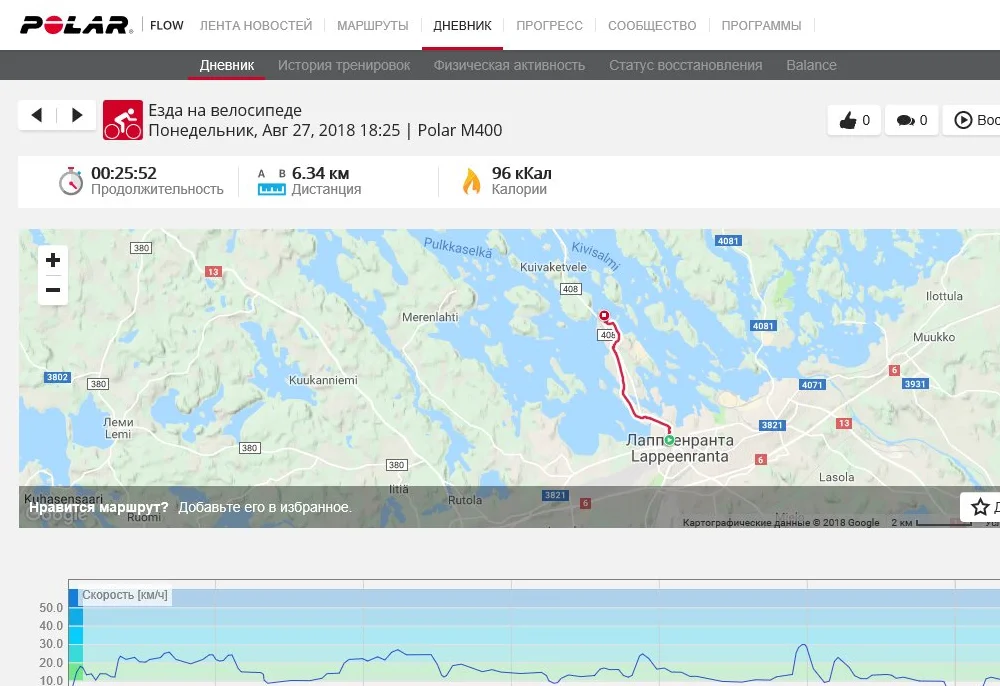Click the red route end marker
Image resolution: width=1000 pixels, height=686 pixels.
604,316
